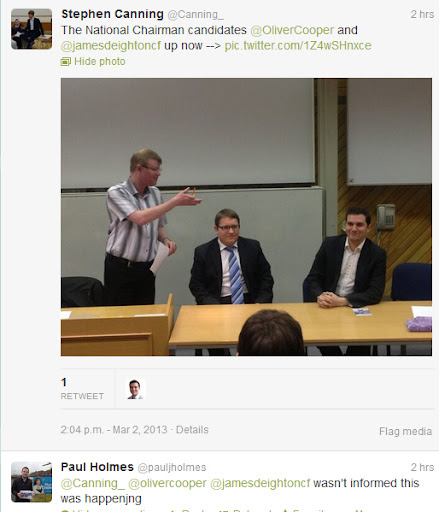Click the Stephen Canning display name

(x=112, y=14)
